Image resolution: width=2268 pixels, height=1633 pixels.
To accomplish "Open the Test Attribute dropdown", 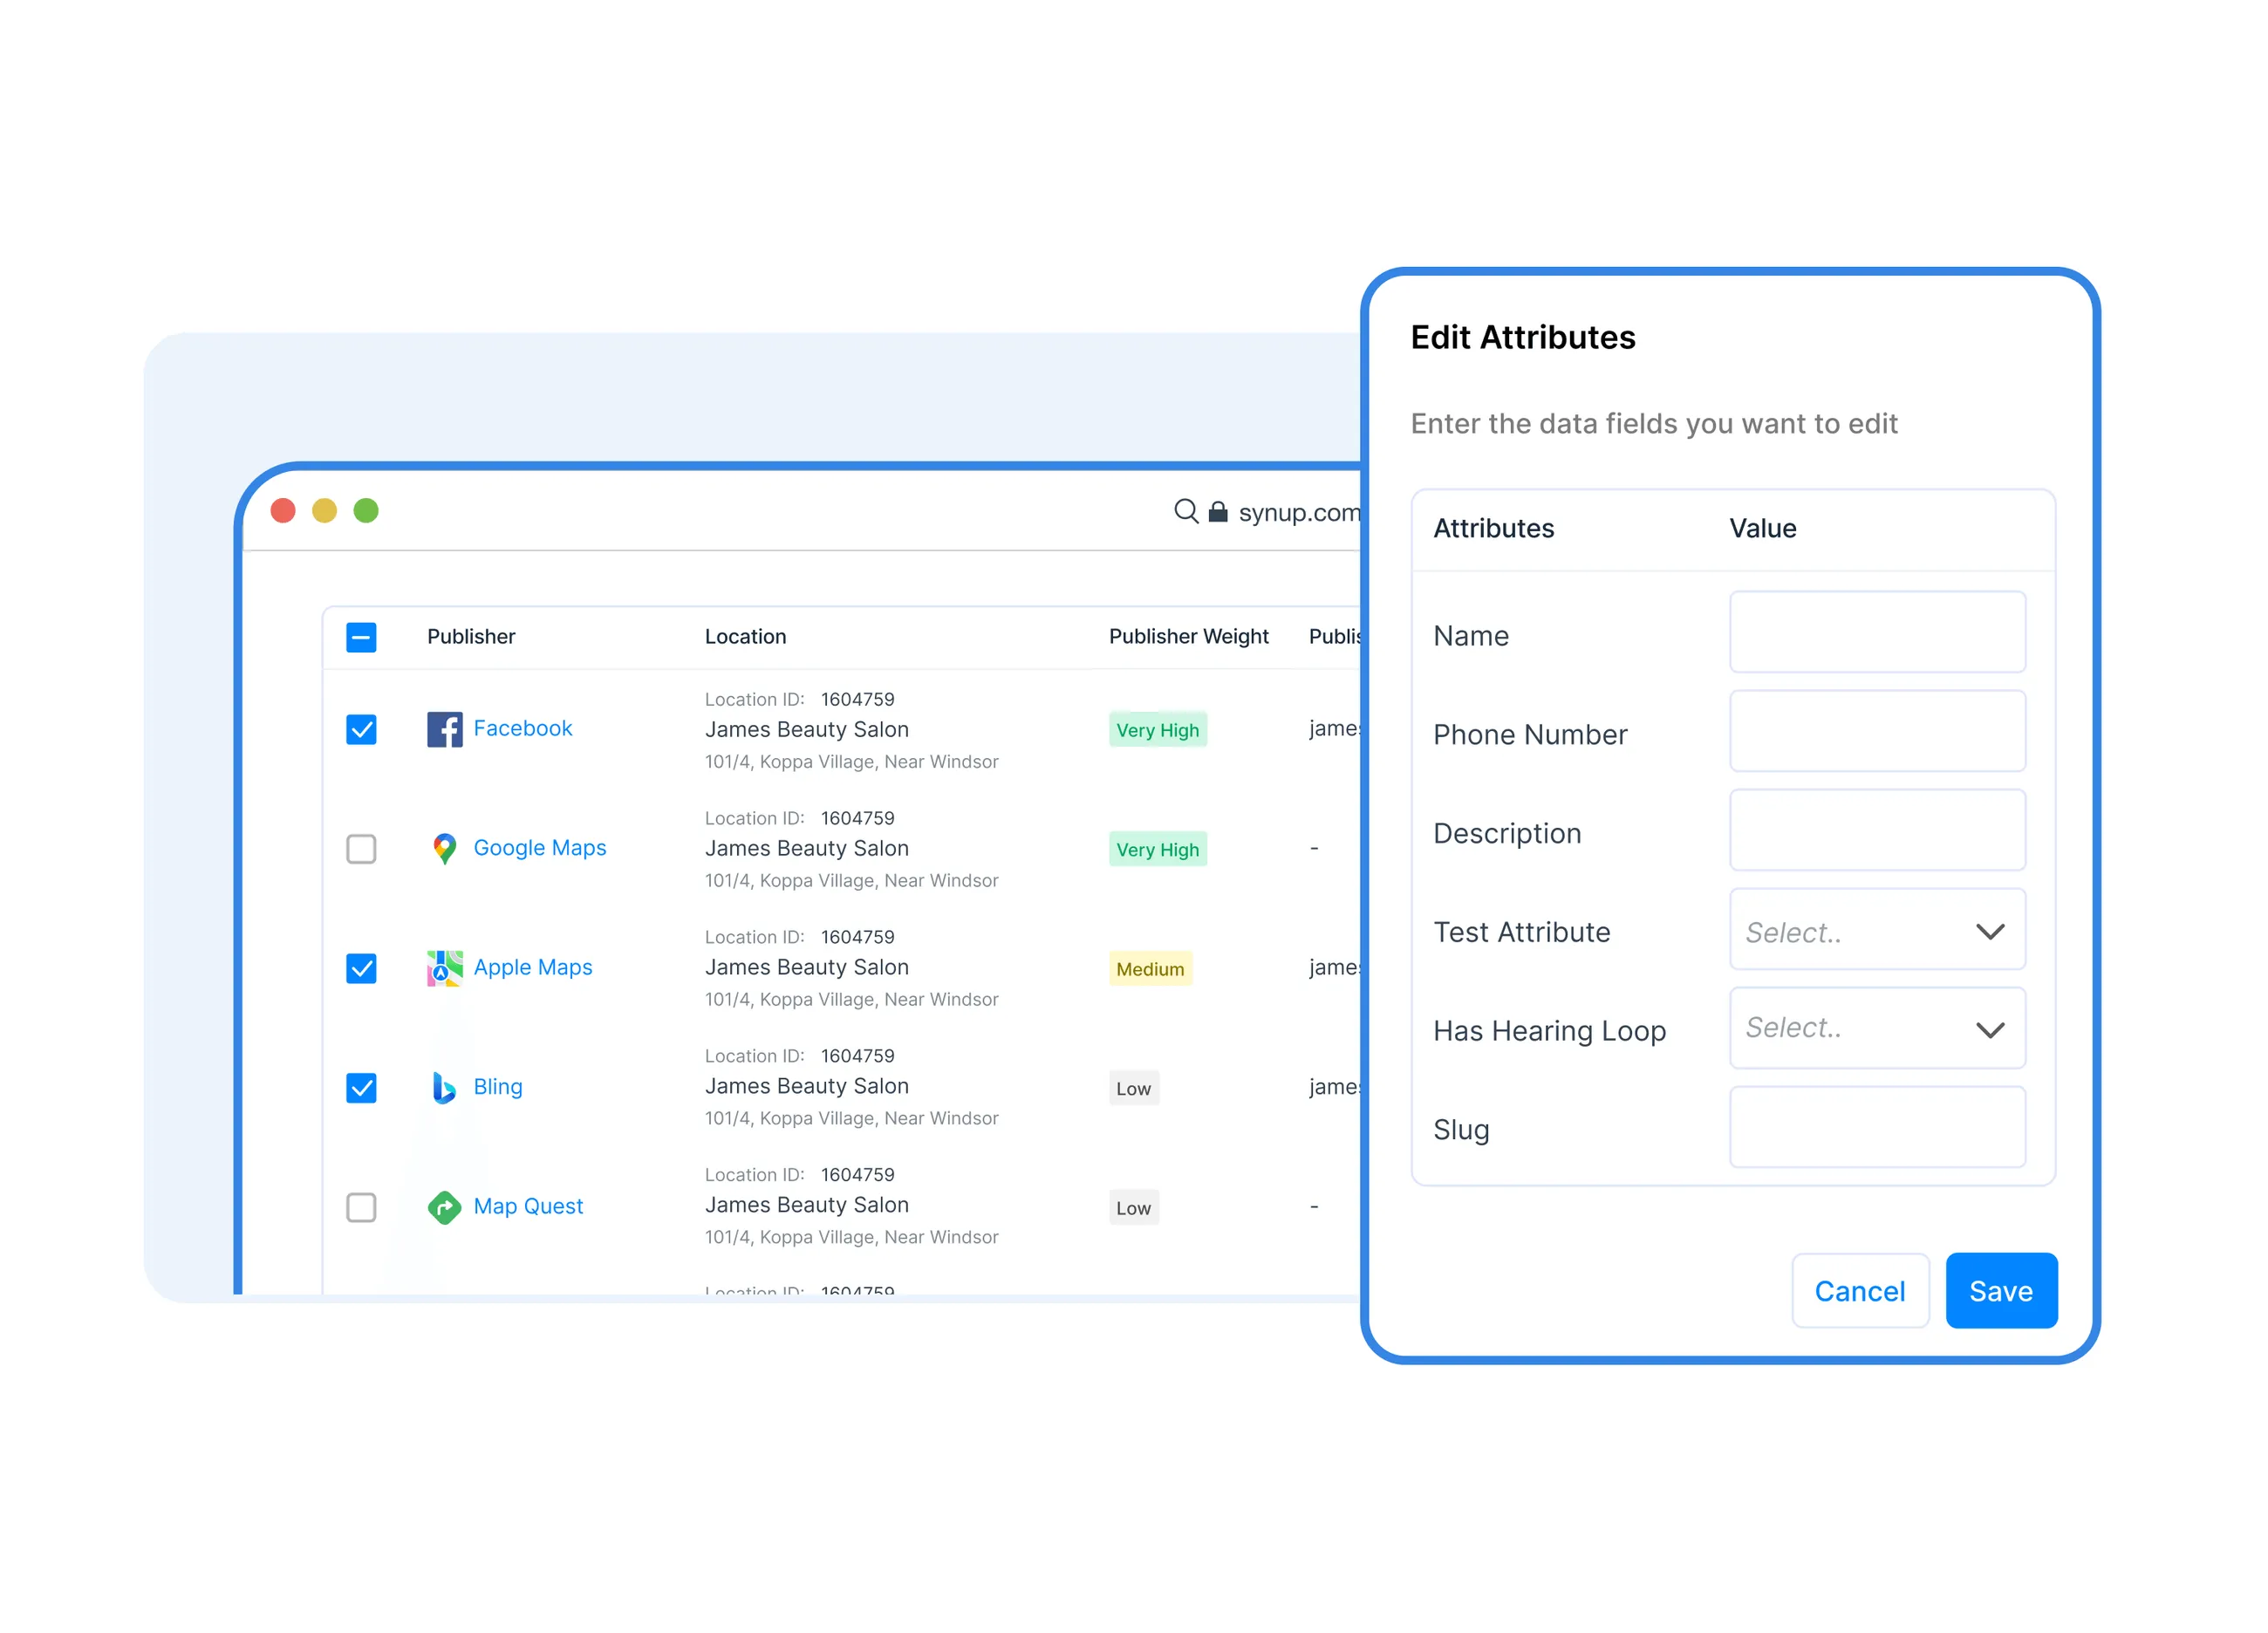I will (x=1877, y=932).
